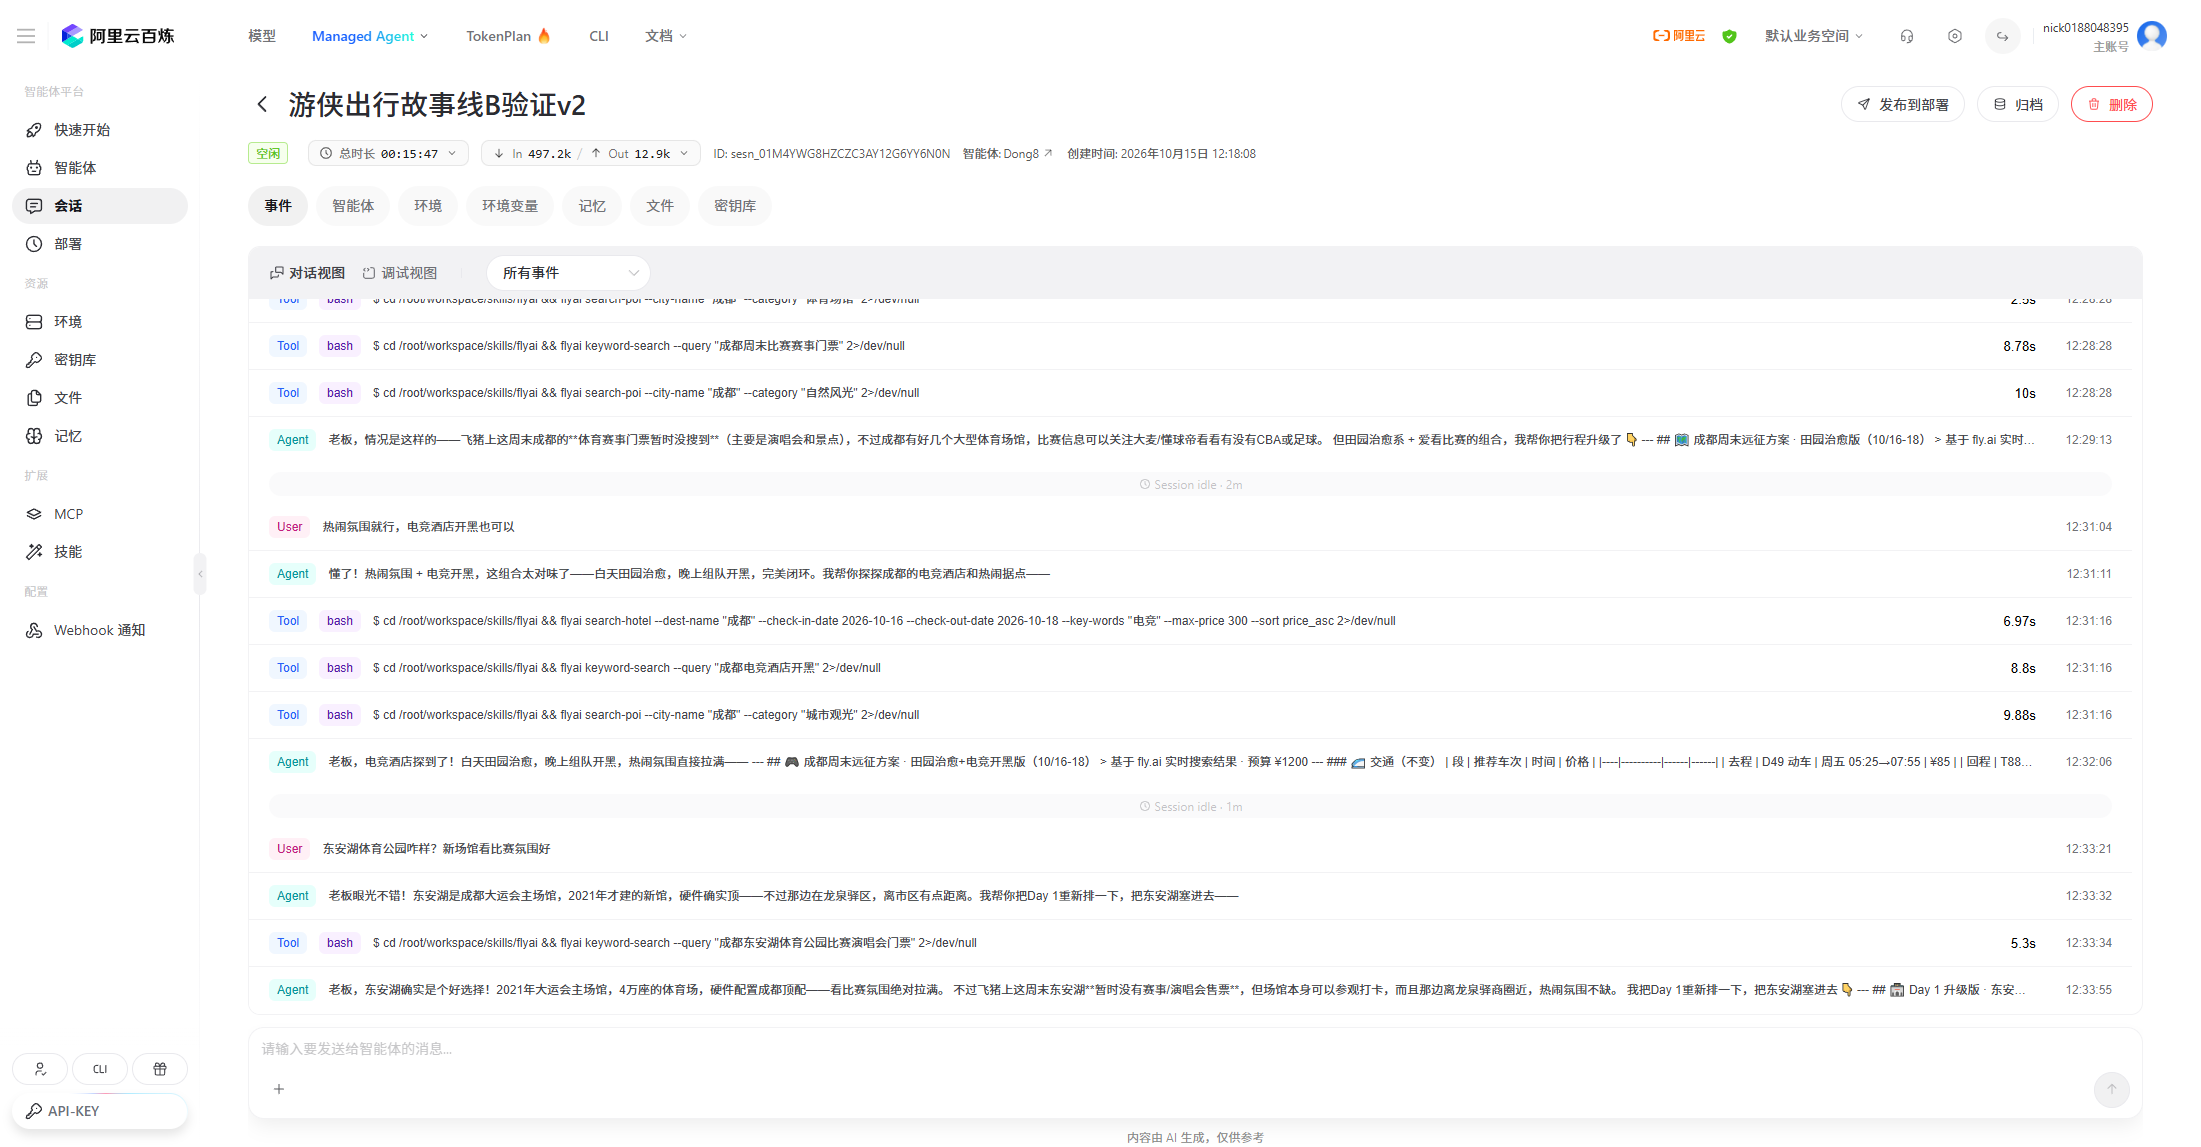Open Webhook 通知 in the sidebar

tap(100, 630)
